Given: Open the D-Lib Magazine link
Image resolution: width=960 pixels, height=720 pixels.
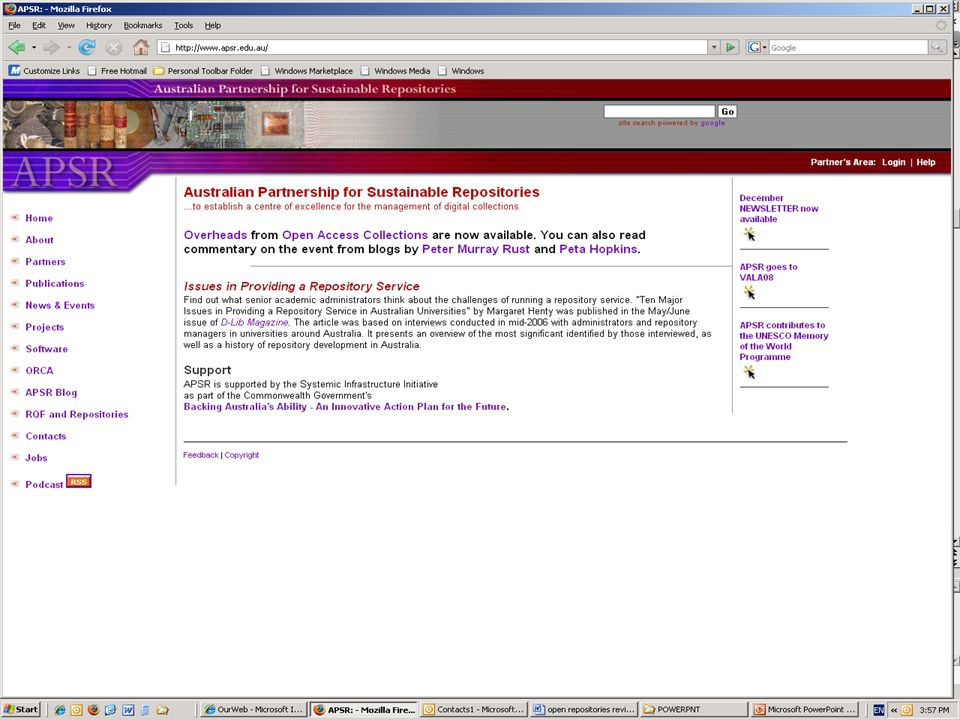Looking at the screenshot, I should coord(254,323).
